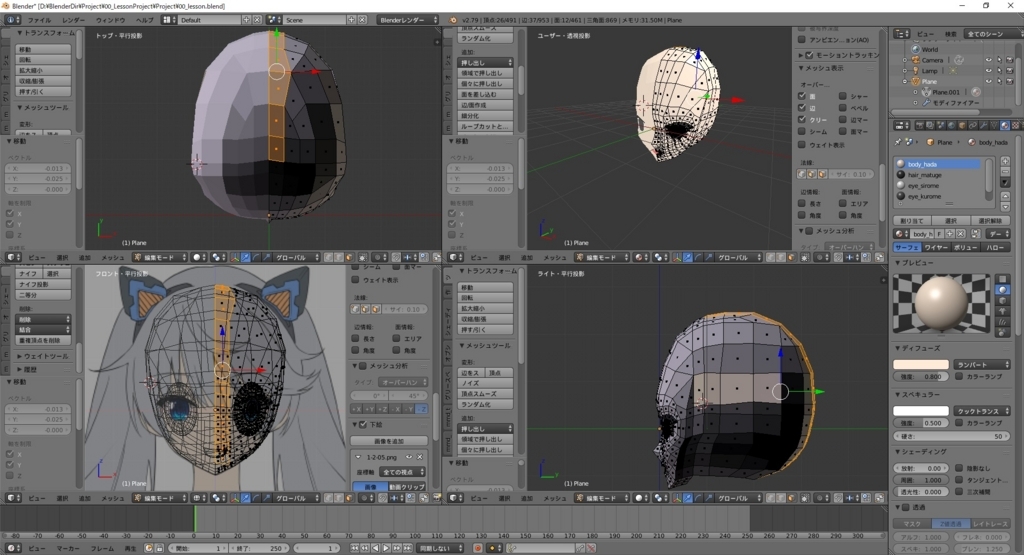Click the add material slot plus icon
1024x555 pixels.
tap(1005, 163)
